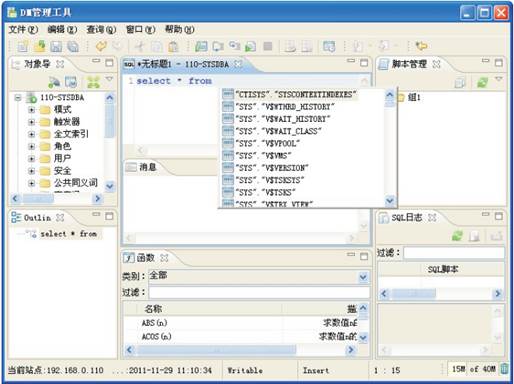
Task: Click the gray stop execution square icon
Action: [x=268, y=46]
